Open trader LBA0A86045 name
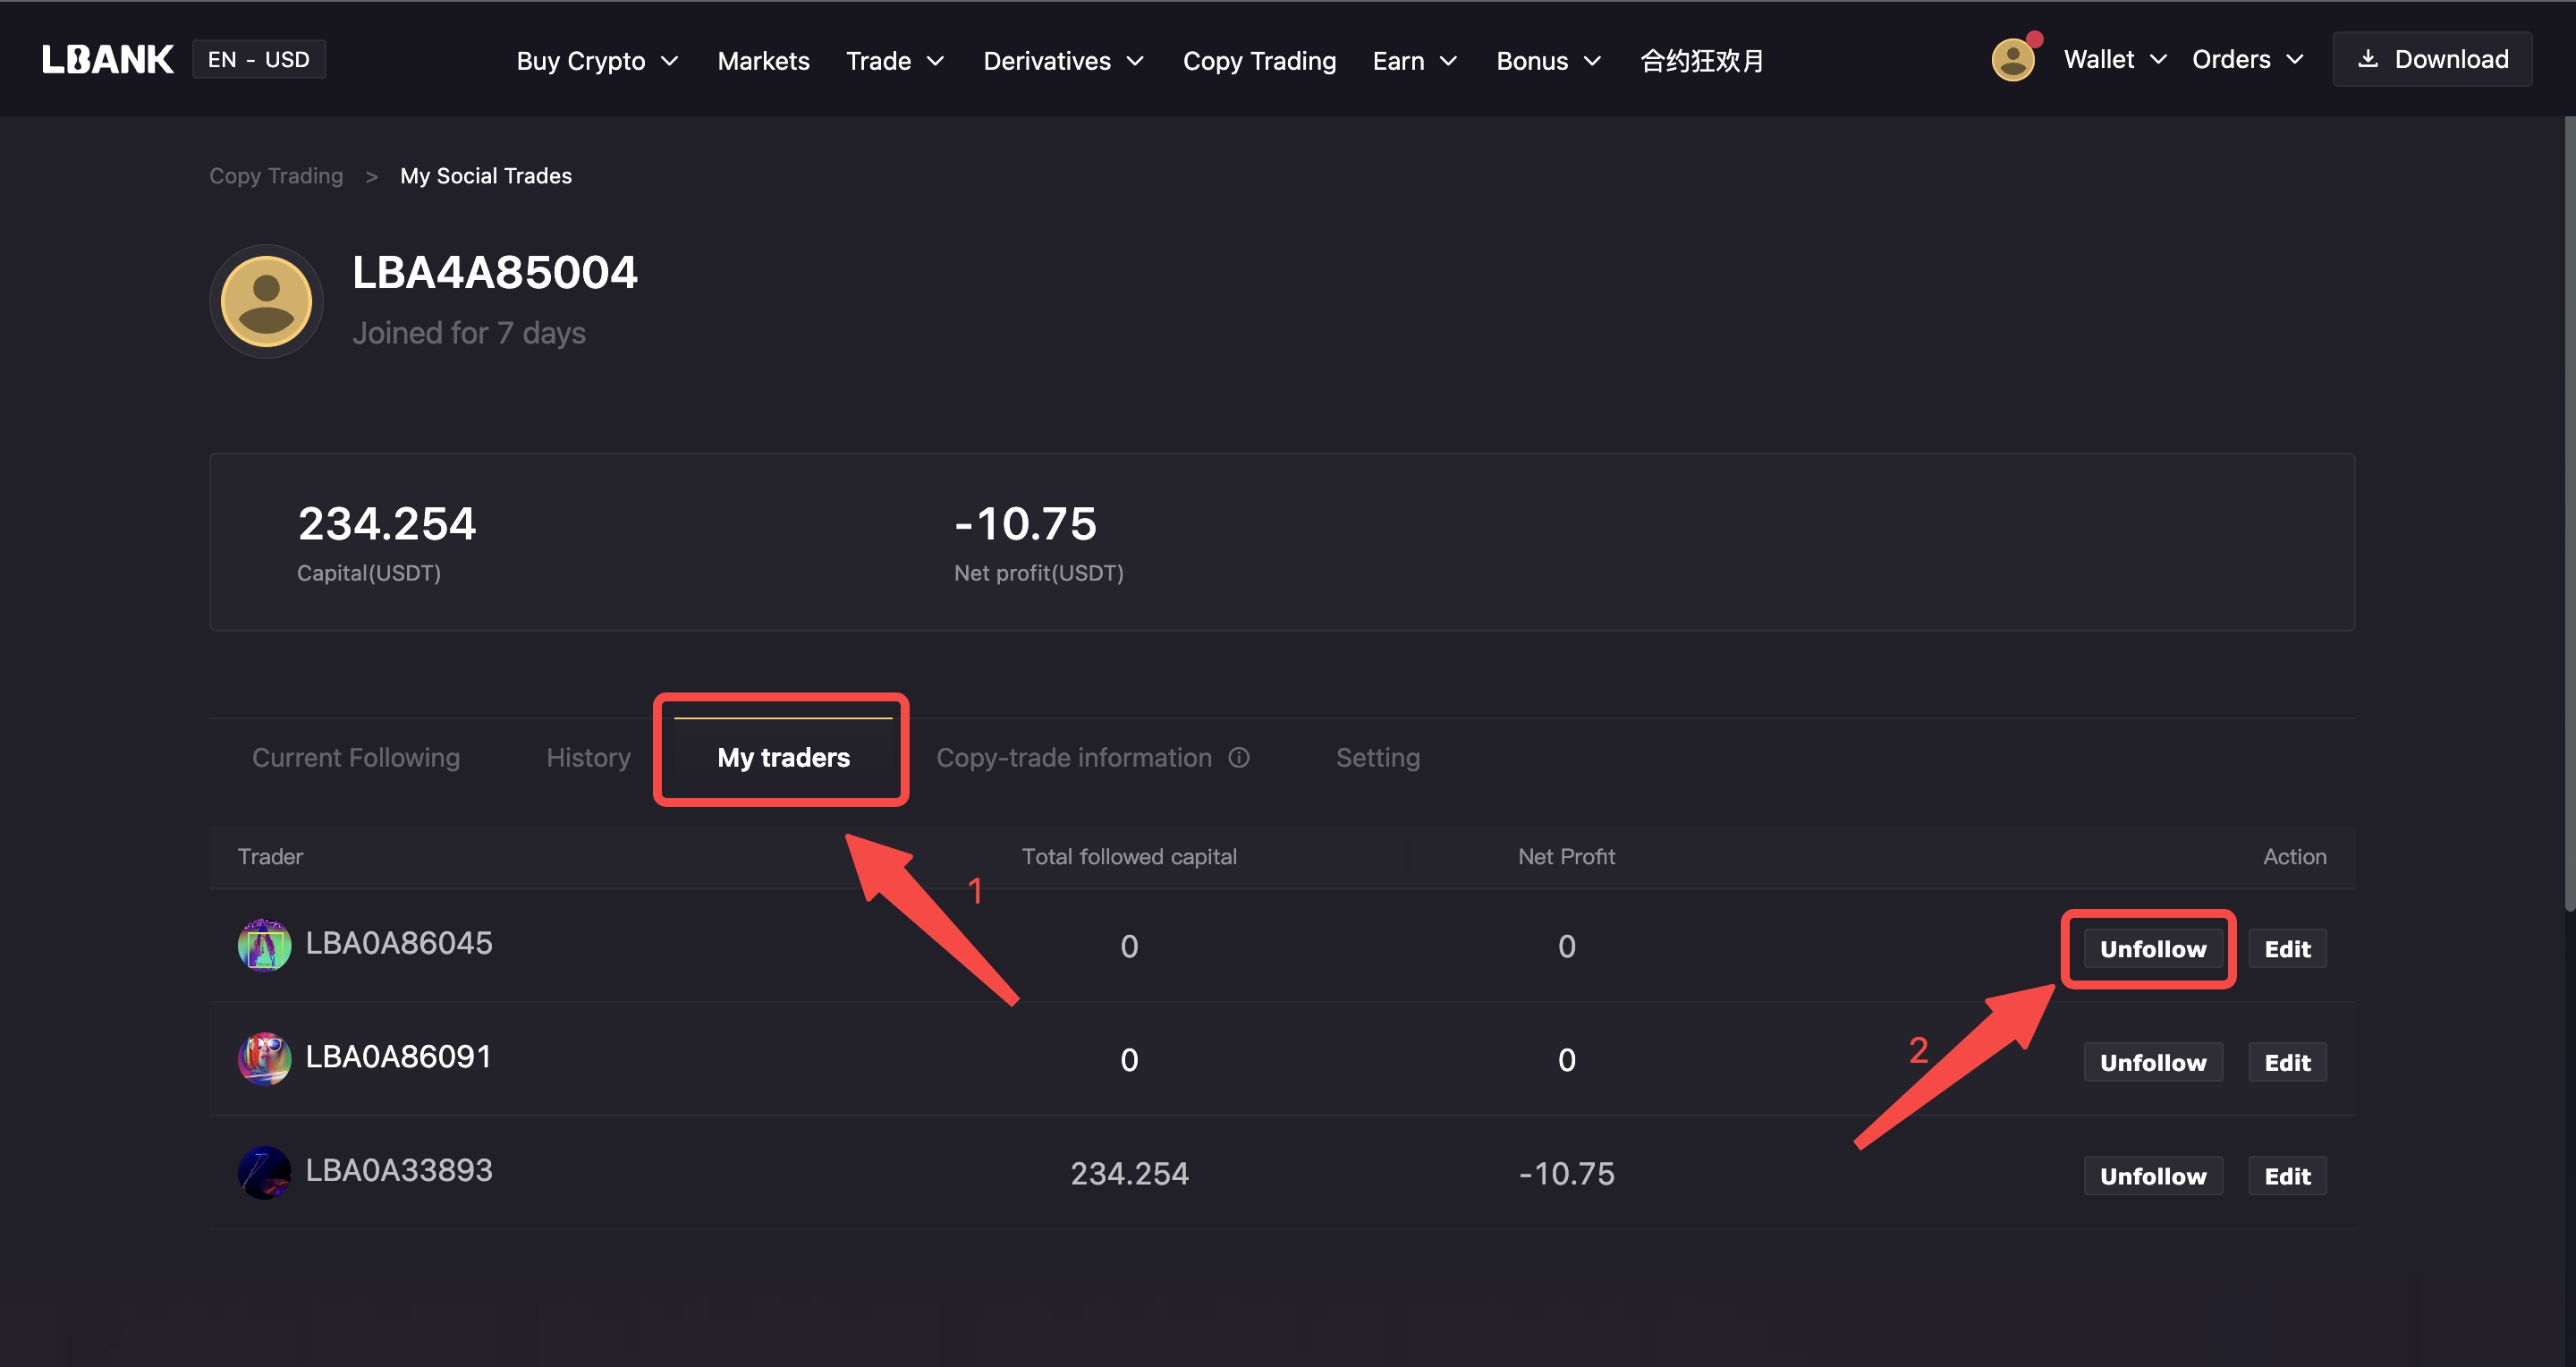The image size is (2576, 1367). (399, 943)
